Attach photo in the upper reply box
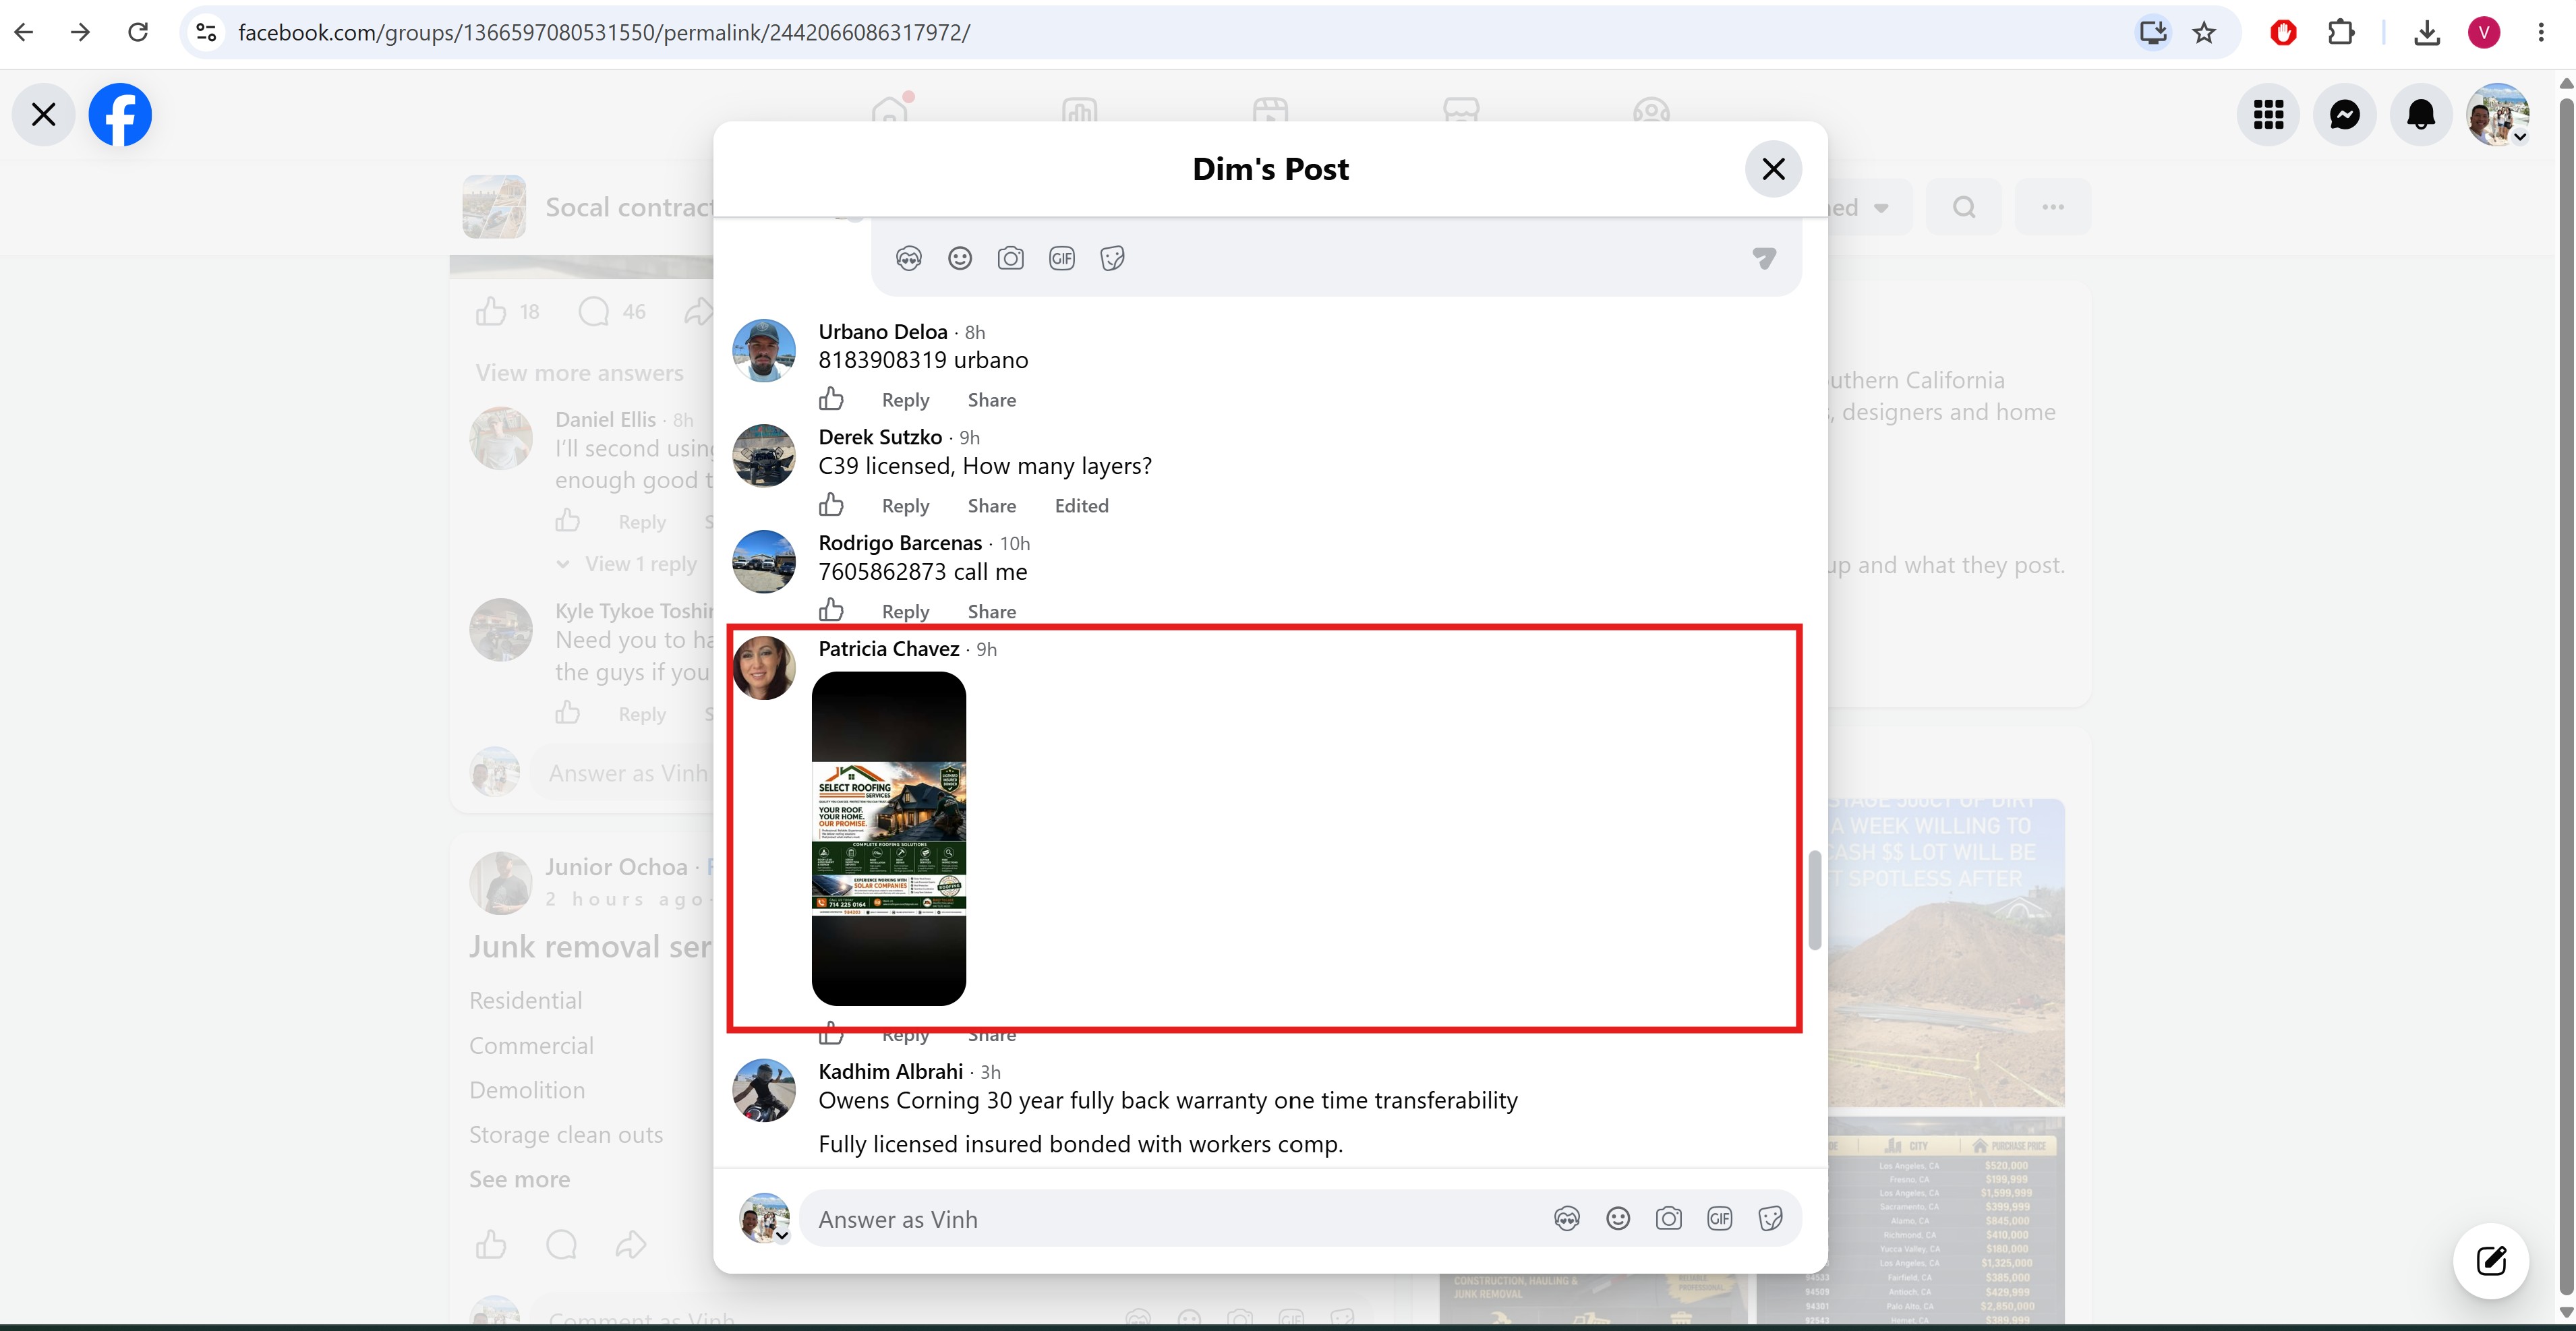This screenshot has height=1331, width=2576. (1011, 259)
